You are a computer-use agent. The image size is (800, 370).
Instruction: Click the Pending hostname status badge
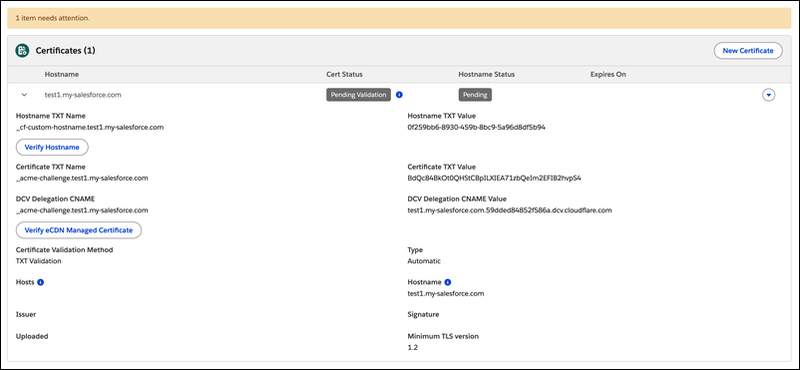tap(475, 95)
